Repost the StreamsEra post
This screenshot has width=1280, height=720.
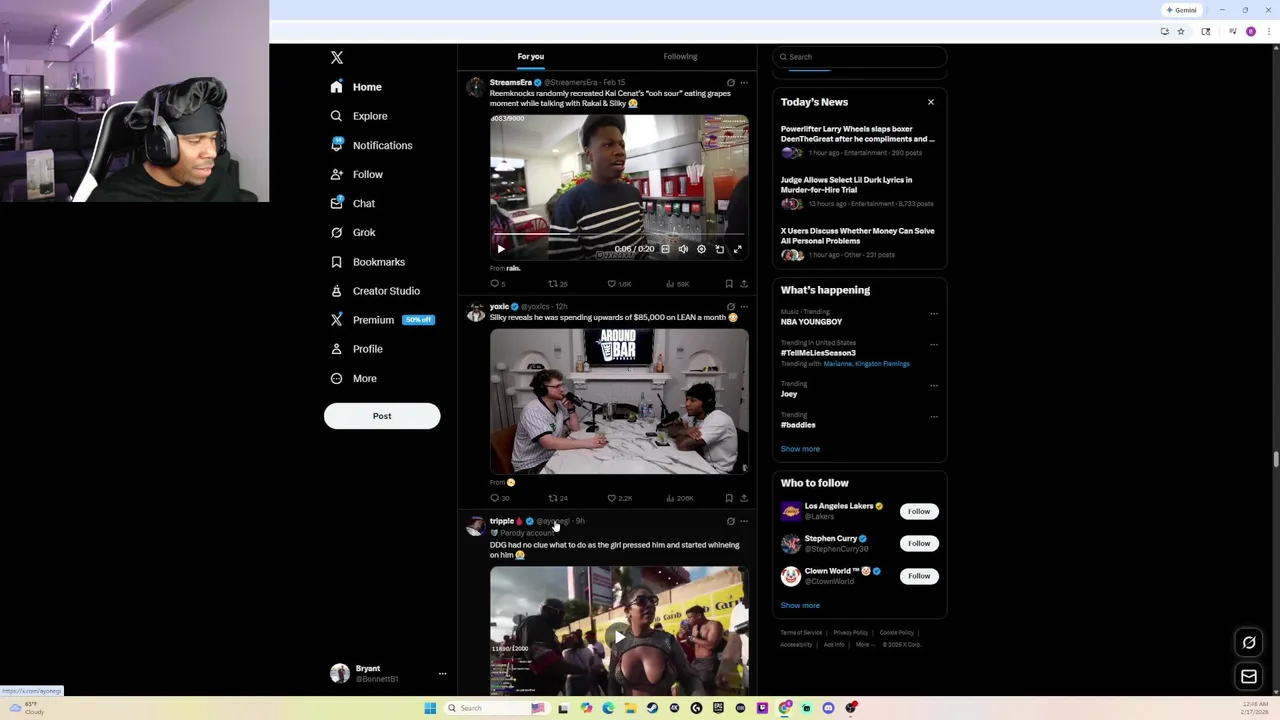[x=557, y=284]
